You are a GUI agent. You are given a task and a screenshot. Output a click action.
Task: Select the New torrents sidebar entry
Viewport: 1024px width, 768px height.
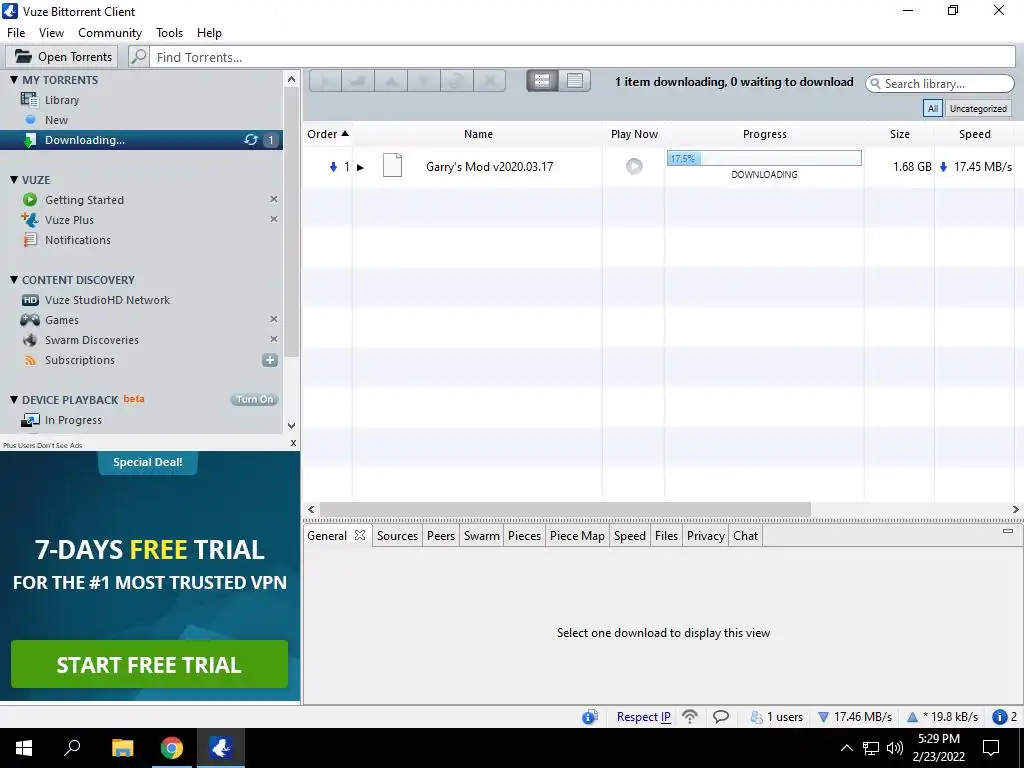141,120
